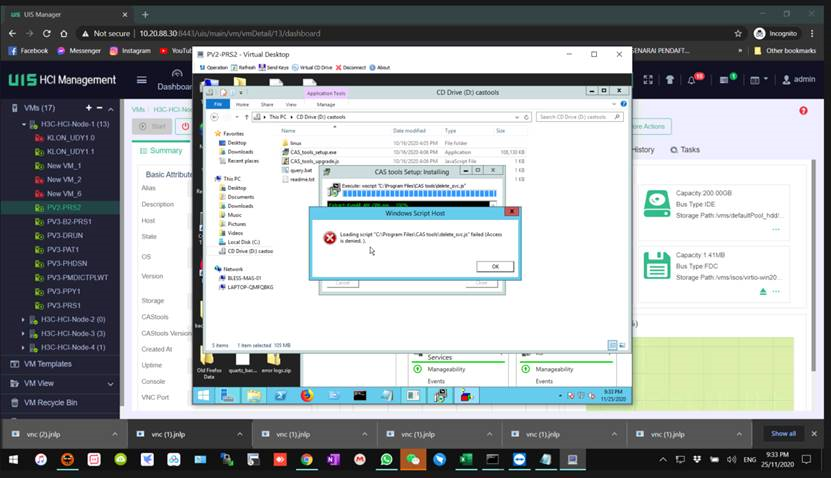Screen dimensions: 831x478
Task: Open the Summary tab of the VM
Action: [161, 151]
